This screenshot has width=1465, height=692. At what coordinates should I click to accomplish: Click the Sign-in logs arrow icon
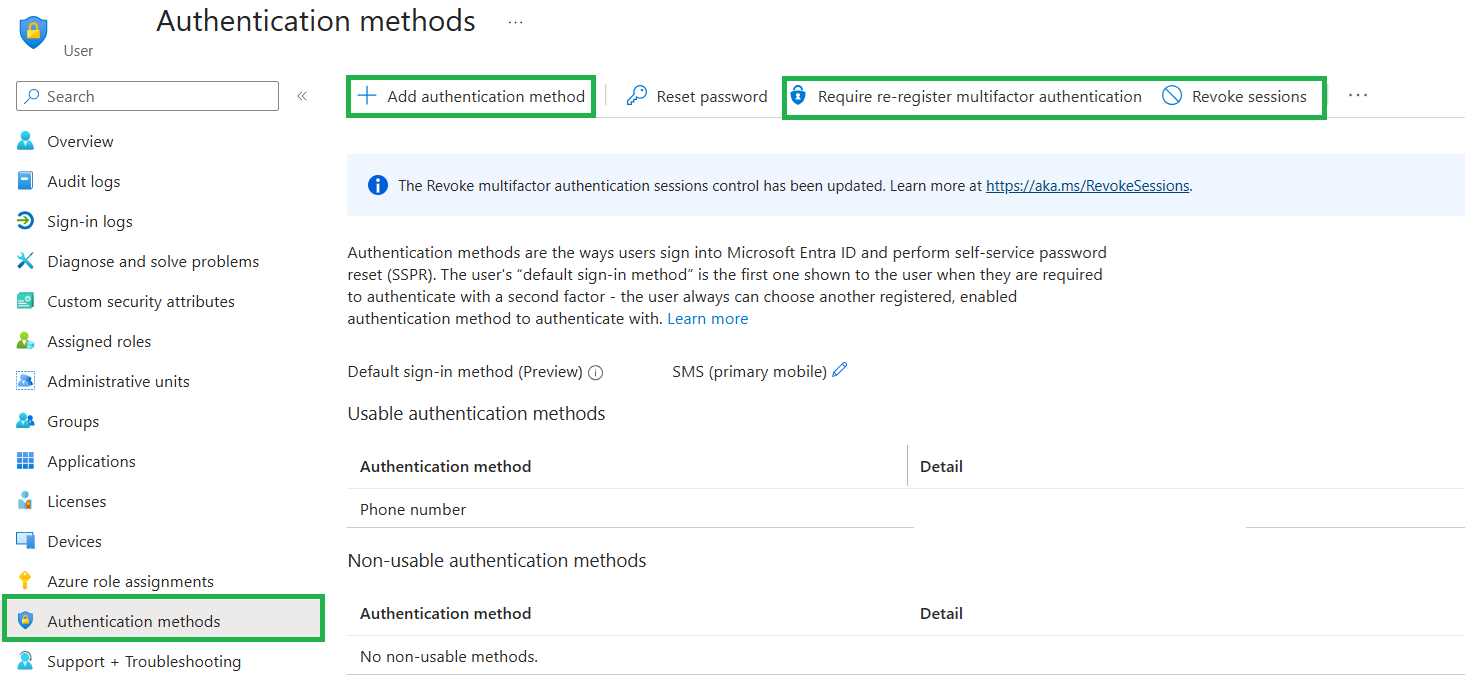26,221
